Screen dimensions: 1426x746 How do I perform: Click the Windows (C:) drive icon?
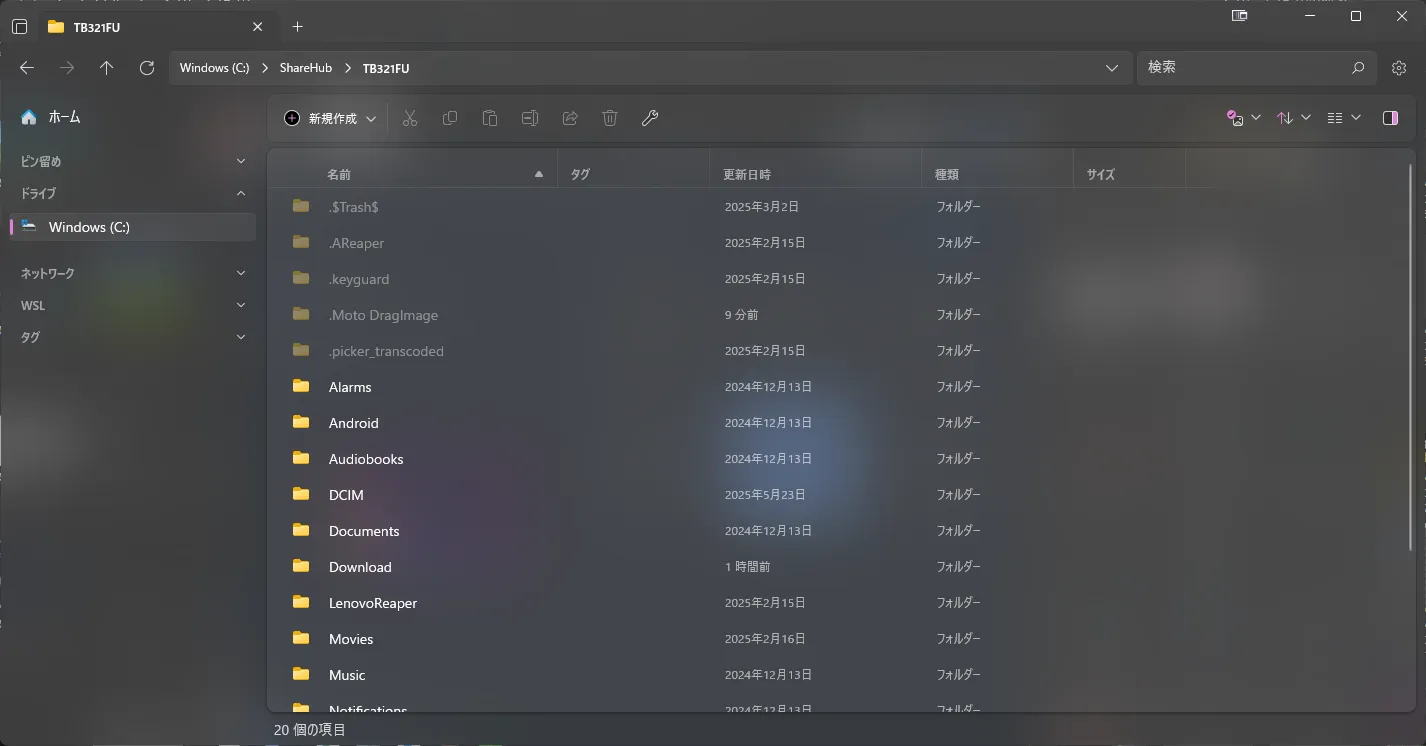(29, 227)
